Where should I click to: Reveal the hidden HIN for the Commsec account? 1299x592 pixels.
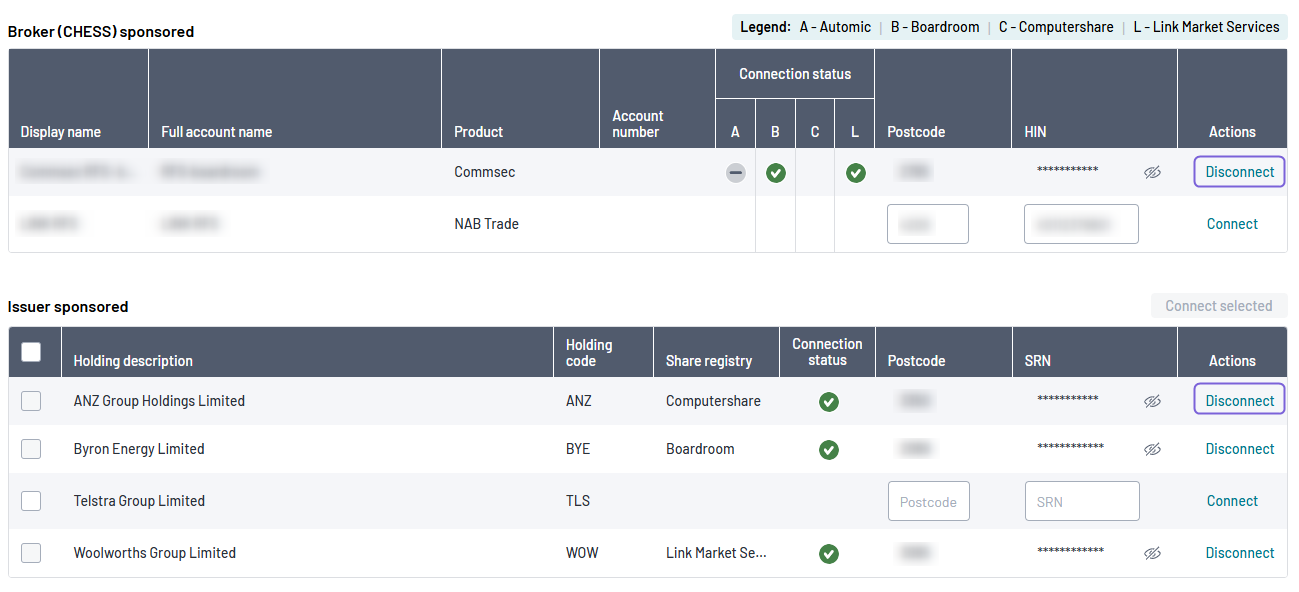click(x=1152, y=172)
